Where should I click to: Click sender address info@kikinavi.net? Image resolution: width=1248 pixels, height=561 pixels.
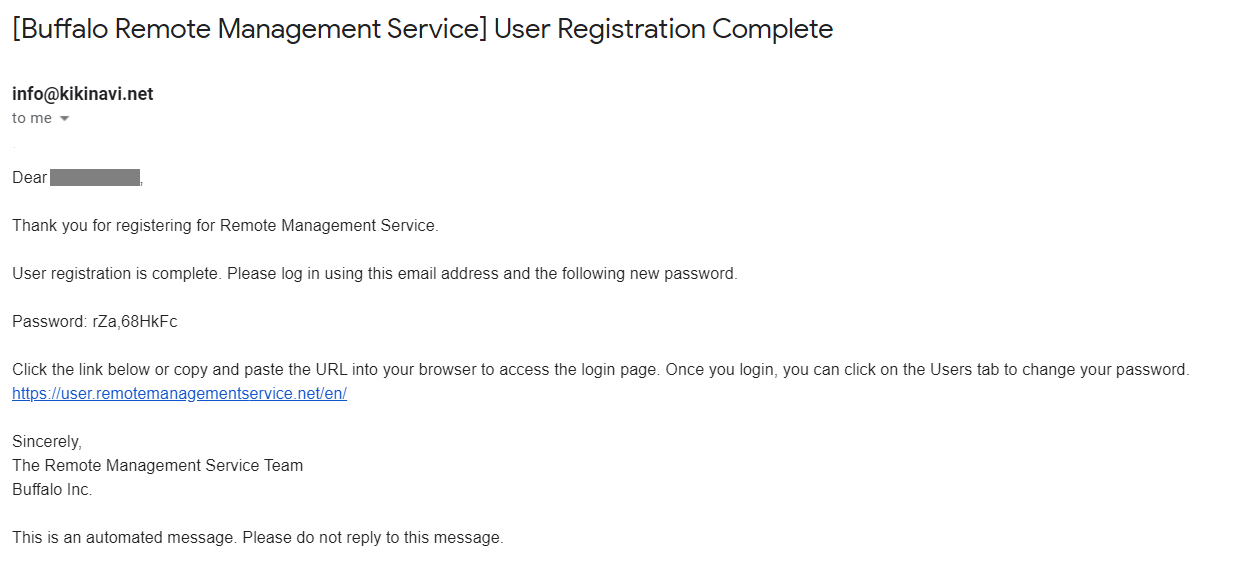click(x=82, y=94)
